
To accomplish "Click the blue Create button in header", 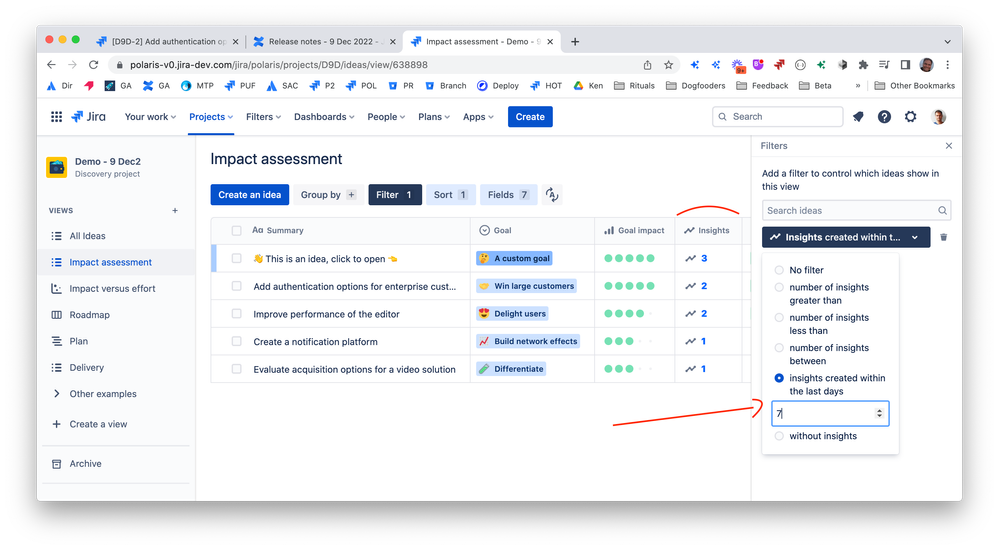I will [x=530, y=117].
